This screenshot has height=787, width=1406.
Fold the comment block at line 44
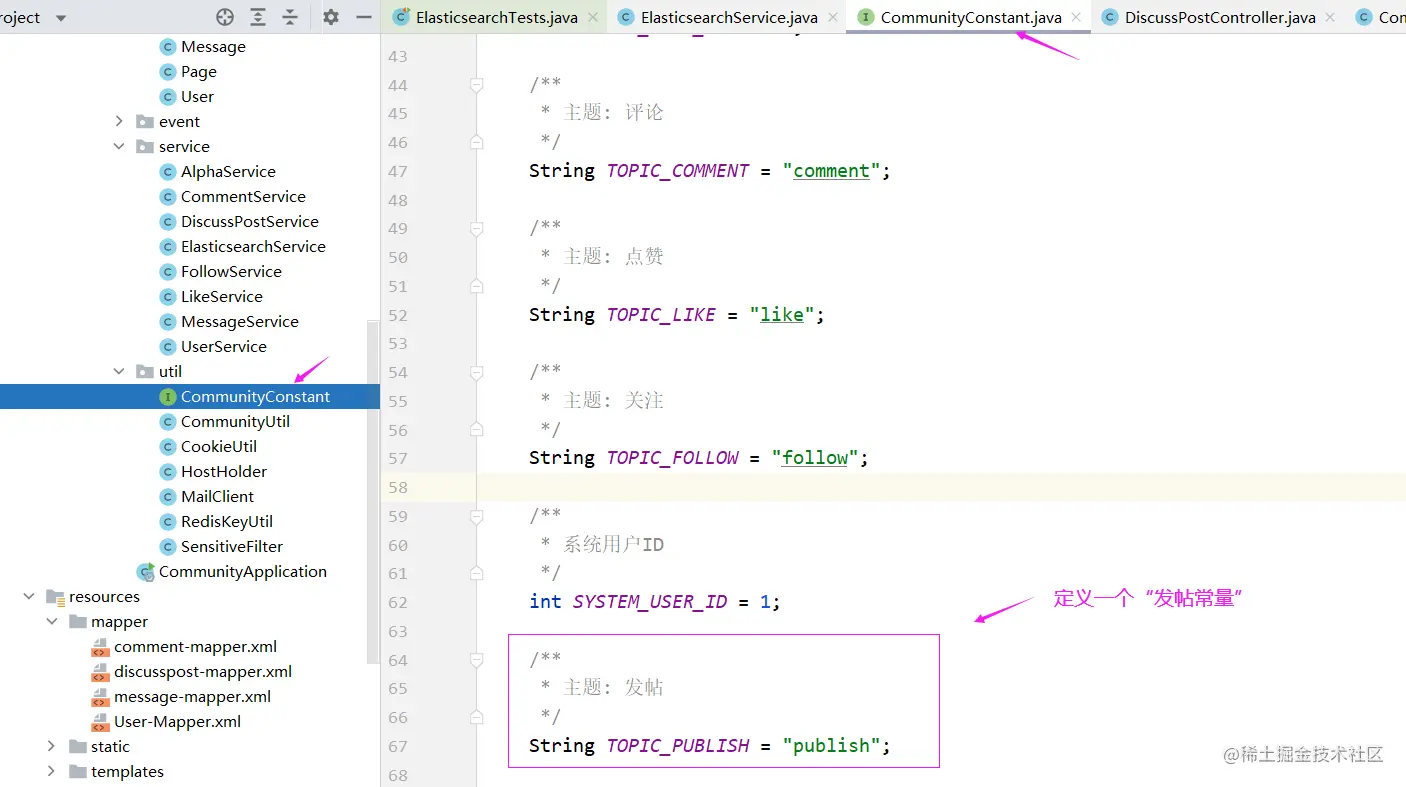coord(477,85)
